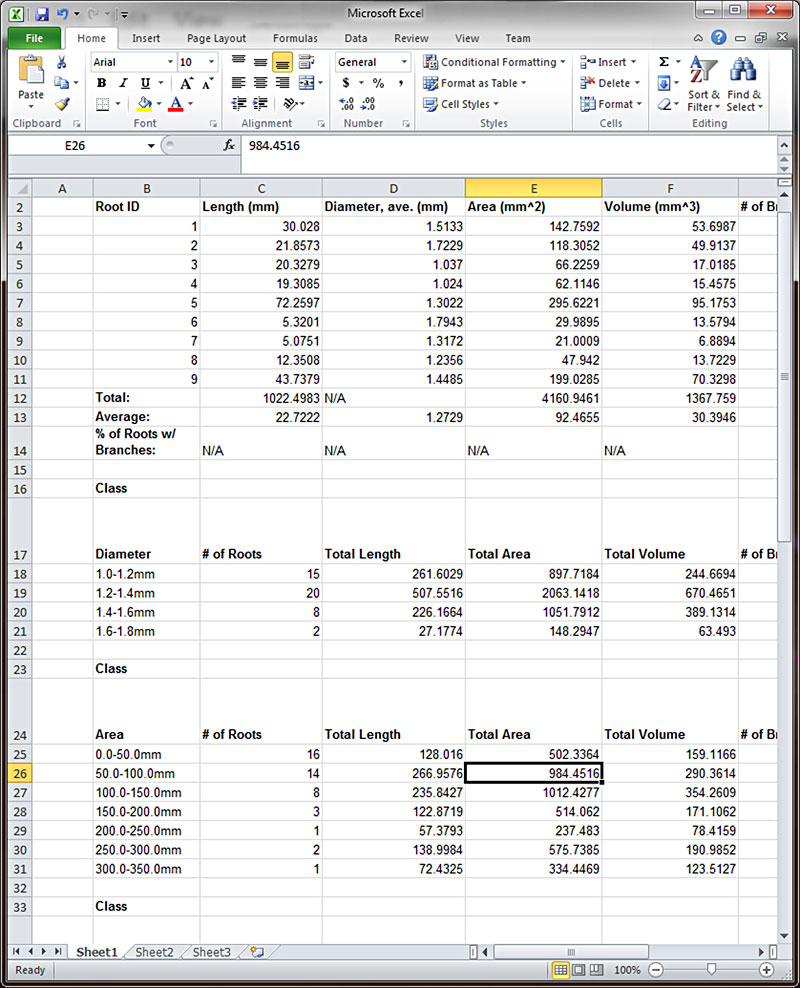Screen dimensions: 800x988
Task: Increase indent of cell
Action: (260, 103)
